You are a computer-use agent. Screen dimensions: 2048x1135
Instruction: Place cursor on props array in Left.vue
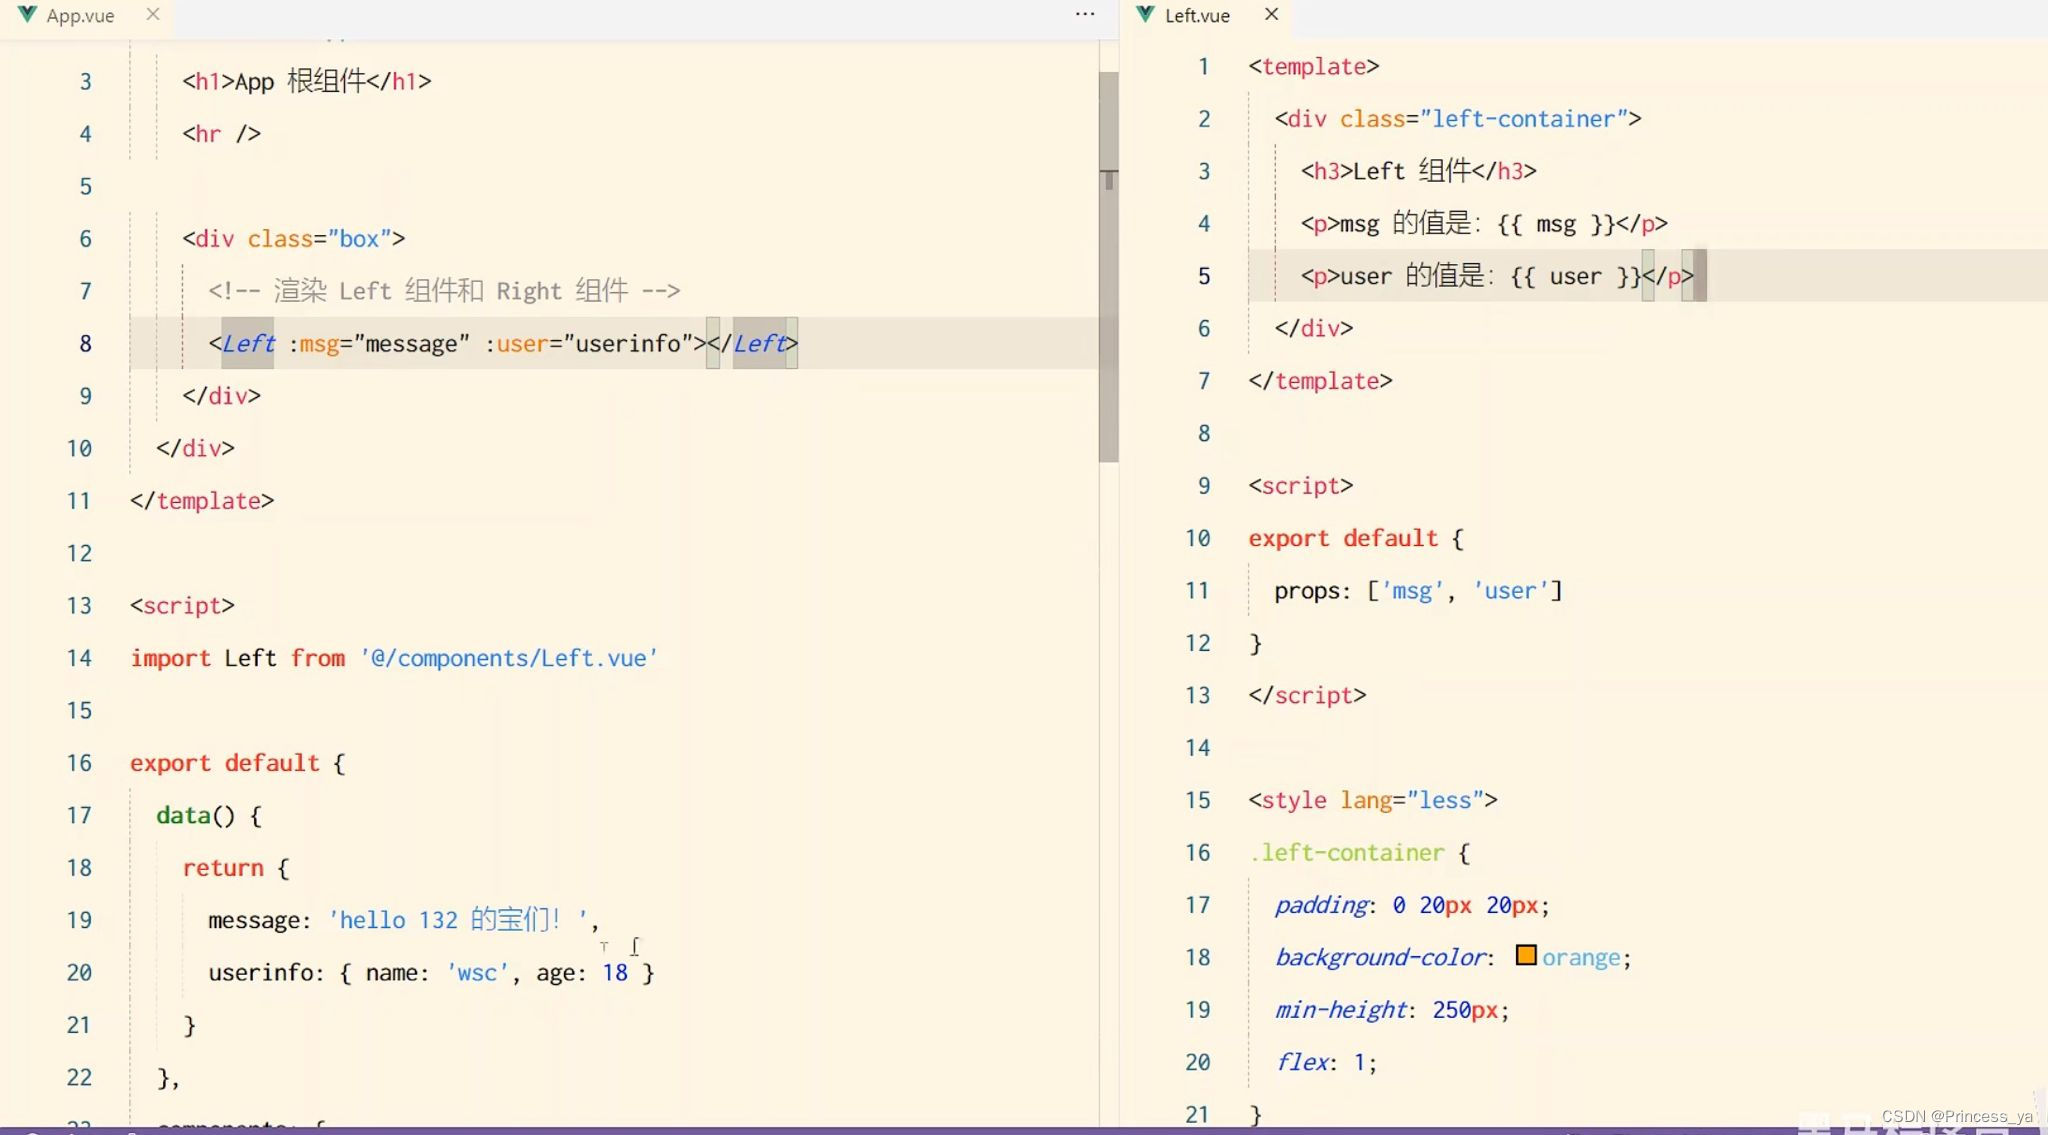click(x=1464, y=591)
